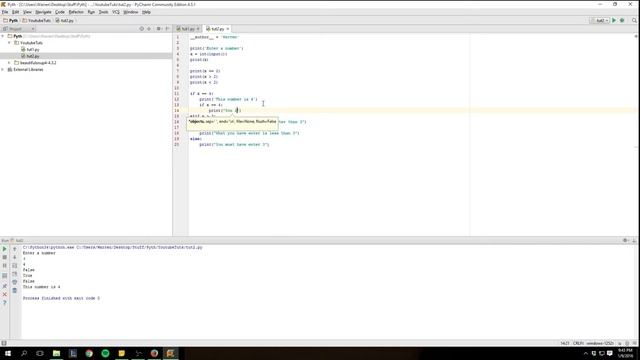Hide the Project tool window
The image size is (640, 360).
tap(167, 29)
